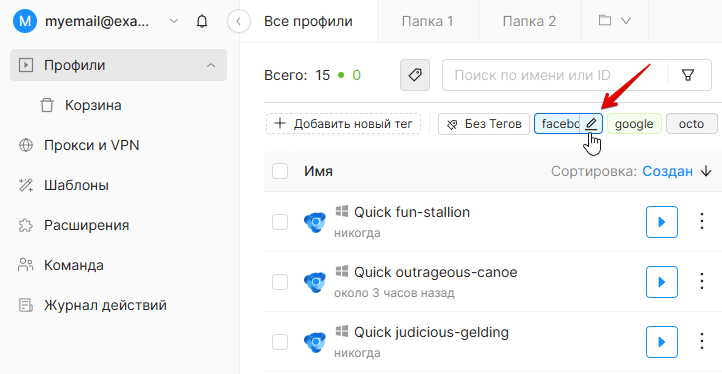Switch to Папка 1 tab
722x374 pixels.
click(x=427, y=21)
